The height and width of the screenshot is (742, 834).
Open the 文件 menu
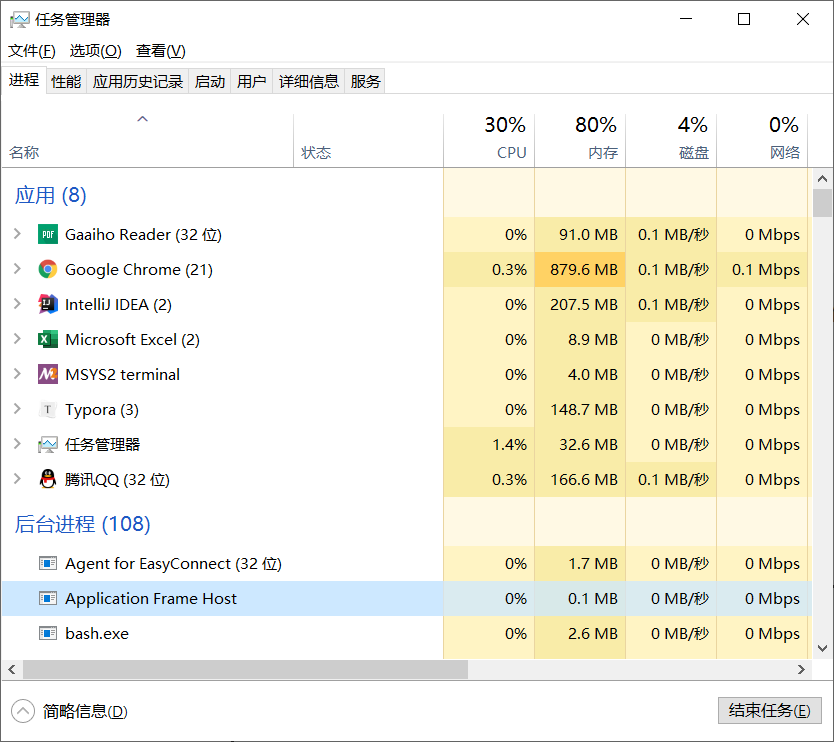pos(32,51)
